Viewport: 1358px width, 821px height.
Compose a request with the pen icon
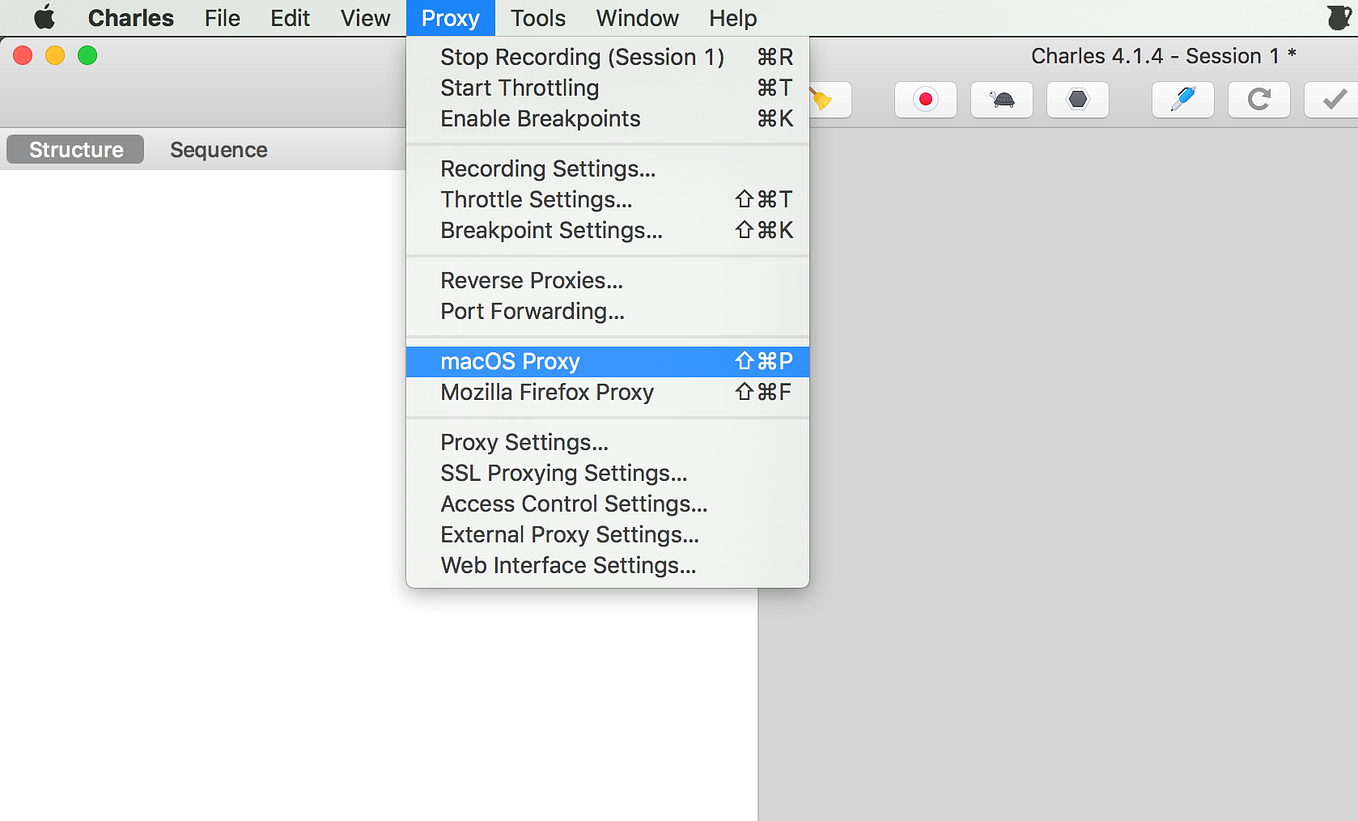click(1183, 99)
